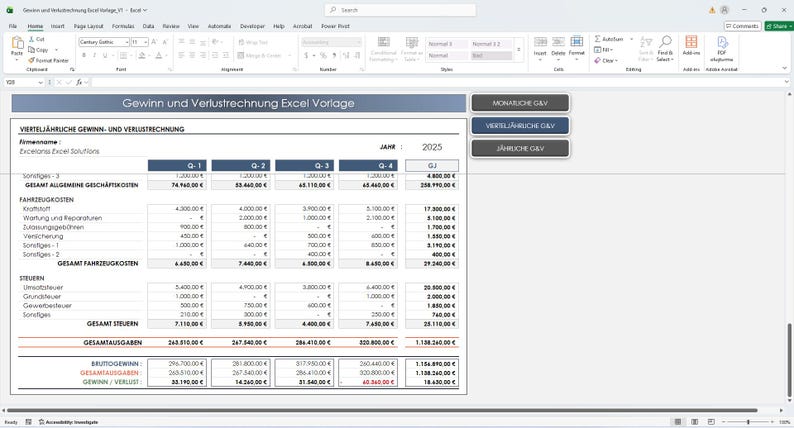This screenshot has height=428, width=794.
Task: Adjust the zoom slider handle
Action: [748, 422]
